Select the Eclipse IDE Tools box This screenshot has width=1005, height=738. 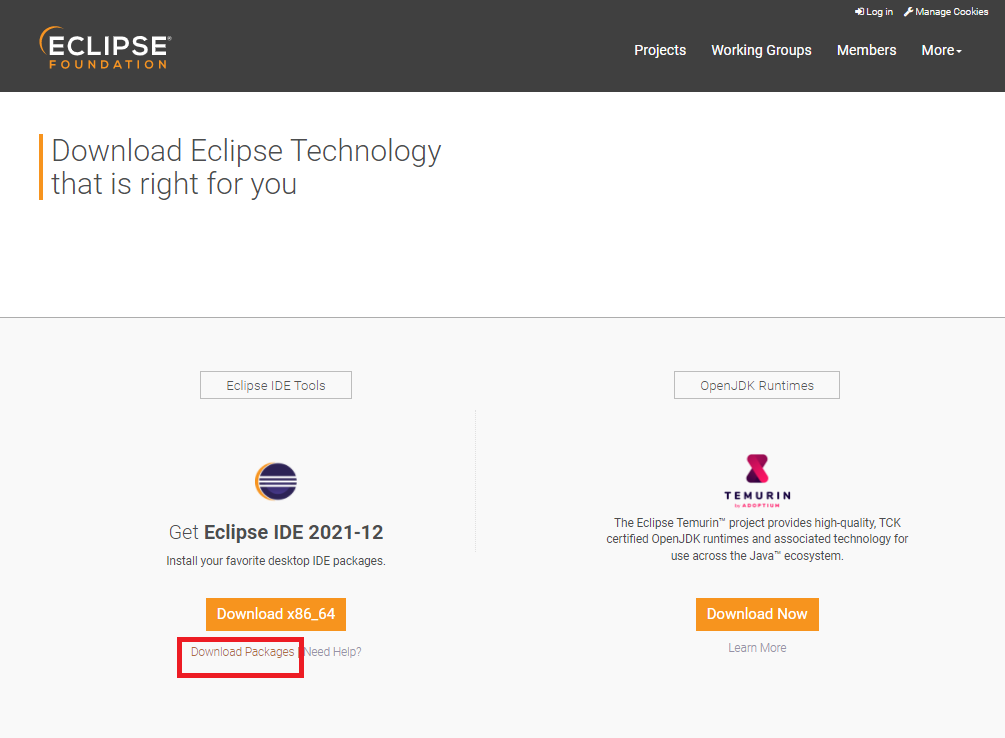(276, 385)
